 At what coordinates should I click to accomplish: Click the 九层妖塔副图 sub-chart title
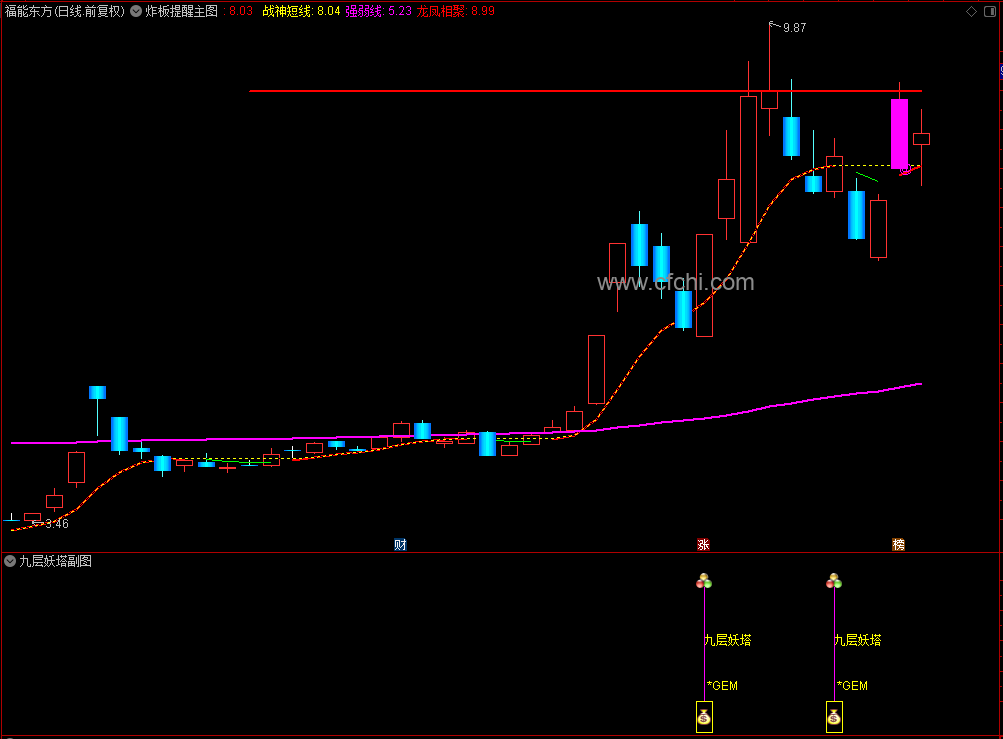click(56, 561)
